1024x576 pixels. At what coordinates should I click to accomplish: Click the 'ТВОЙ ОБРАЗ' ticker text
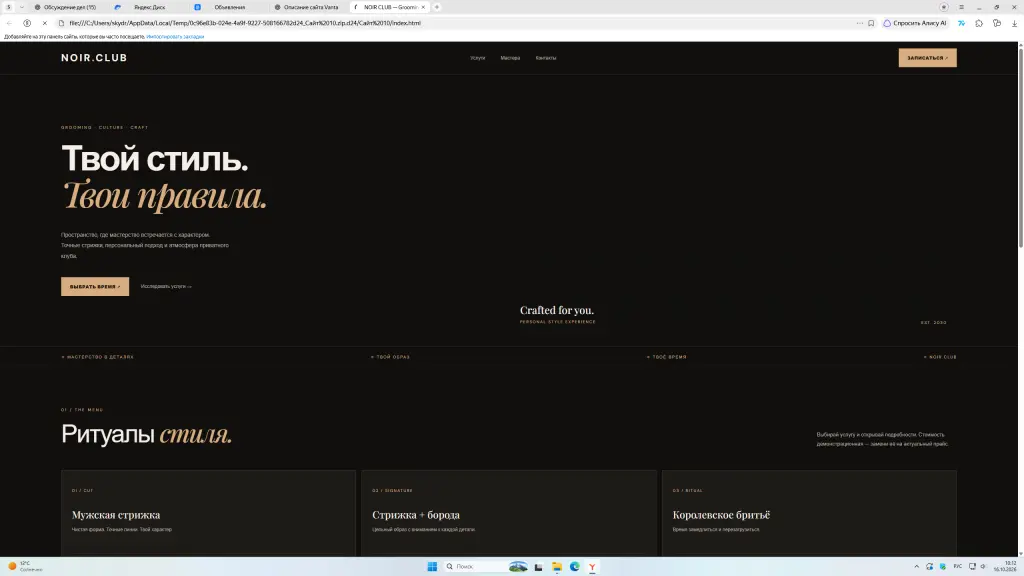pyautogui.click(x=391, y=357)
